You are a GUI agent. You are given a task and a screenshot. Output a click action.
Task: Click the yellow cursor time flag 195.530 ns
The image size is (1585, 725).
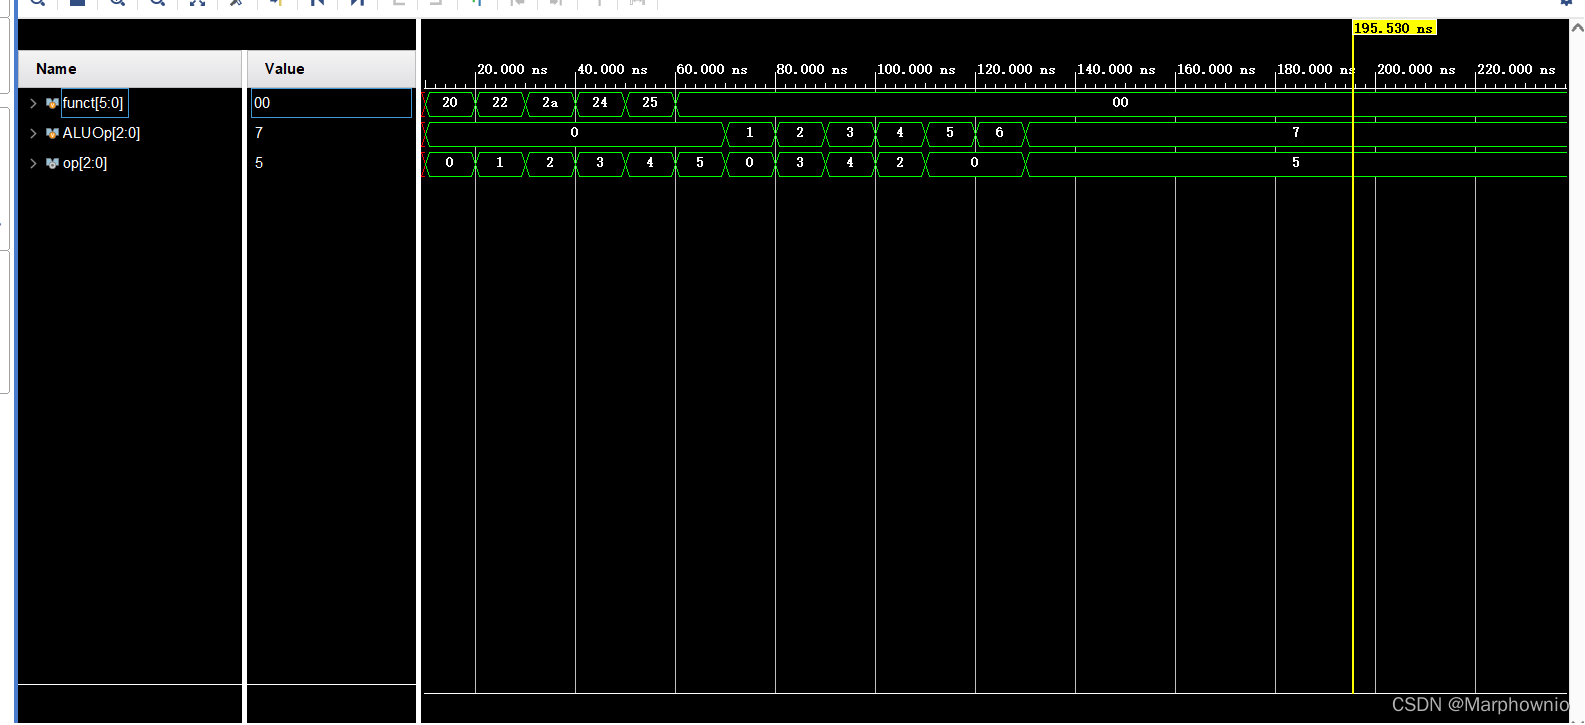point(1394,28)
